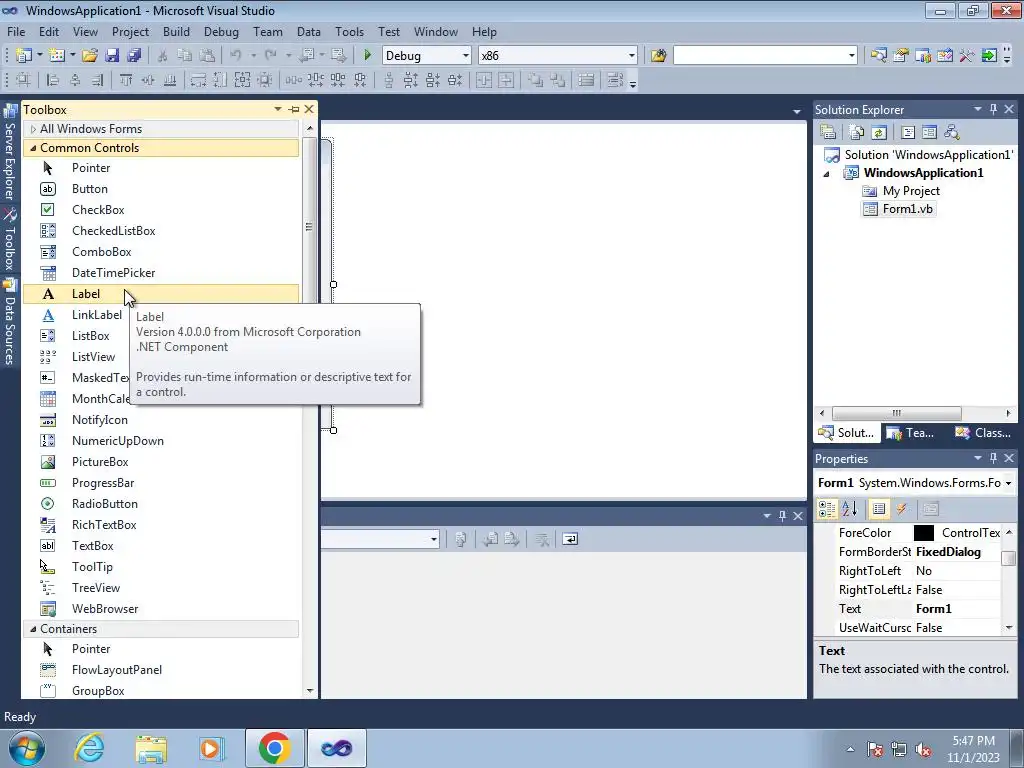Open the Project menu
This screenshot has height=768, width=1024.
click(x=130, y=31)
